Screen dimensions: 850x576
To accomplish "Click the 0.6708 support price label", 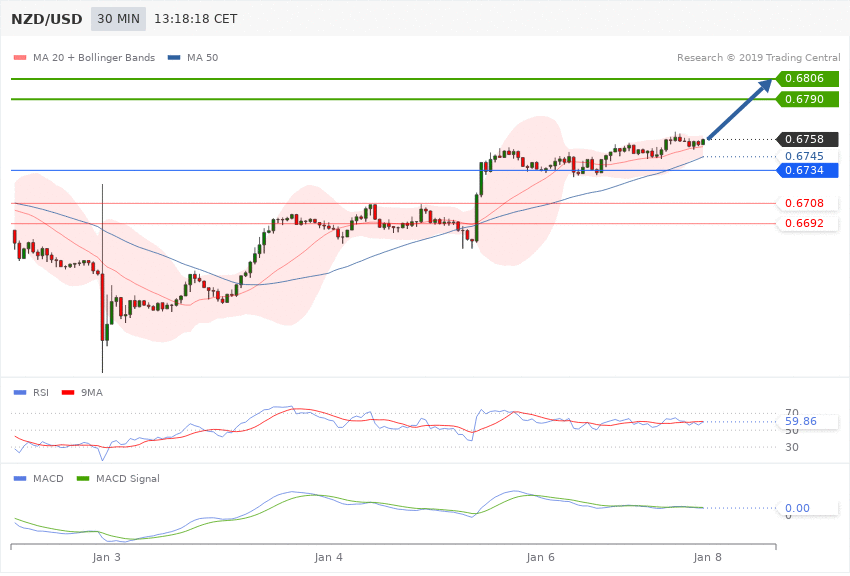I will click(x=807, y=203).
